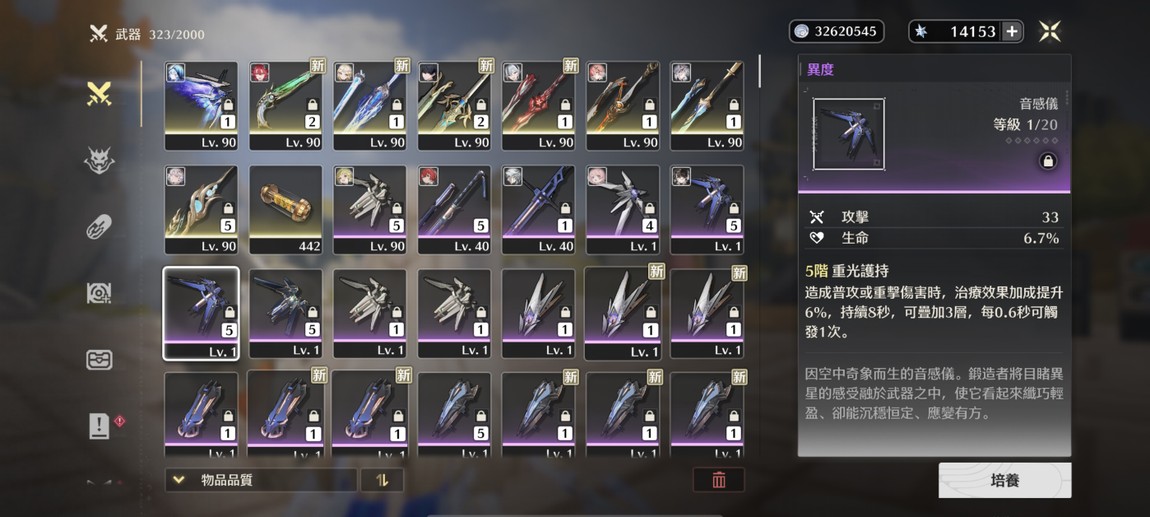
Task: Switch to the echoes demon-mask sidebar tab
Action: coord(99,160)
